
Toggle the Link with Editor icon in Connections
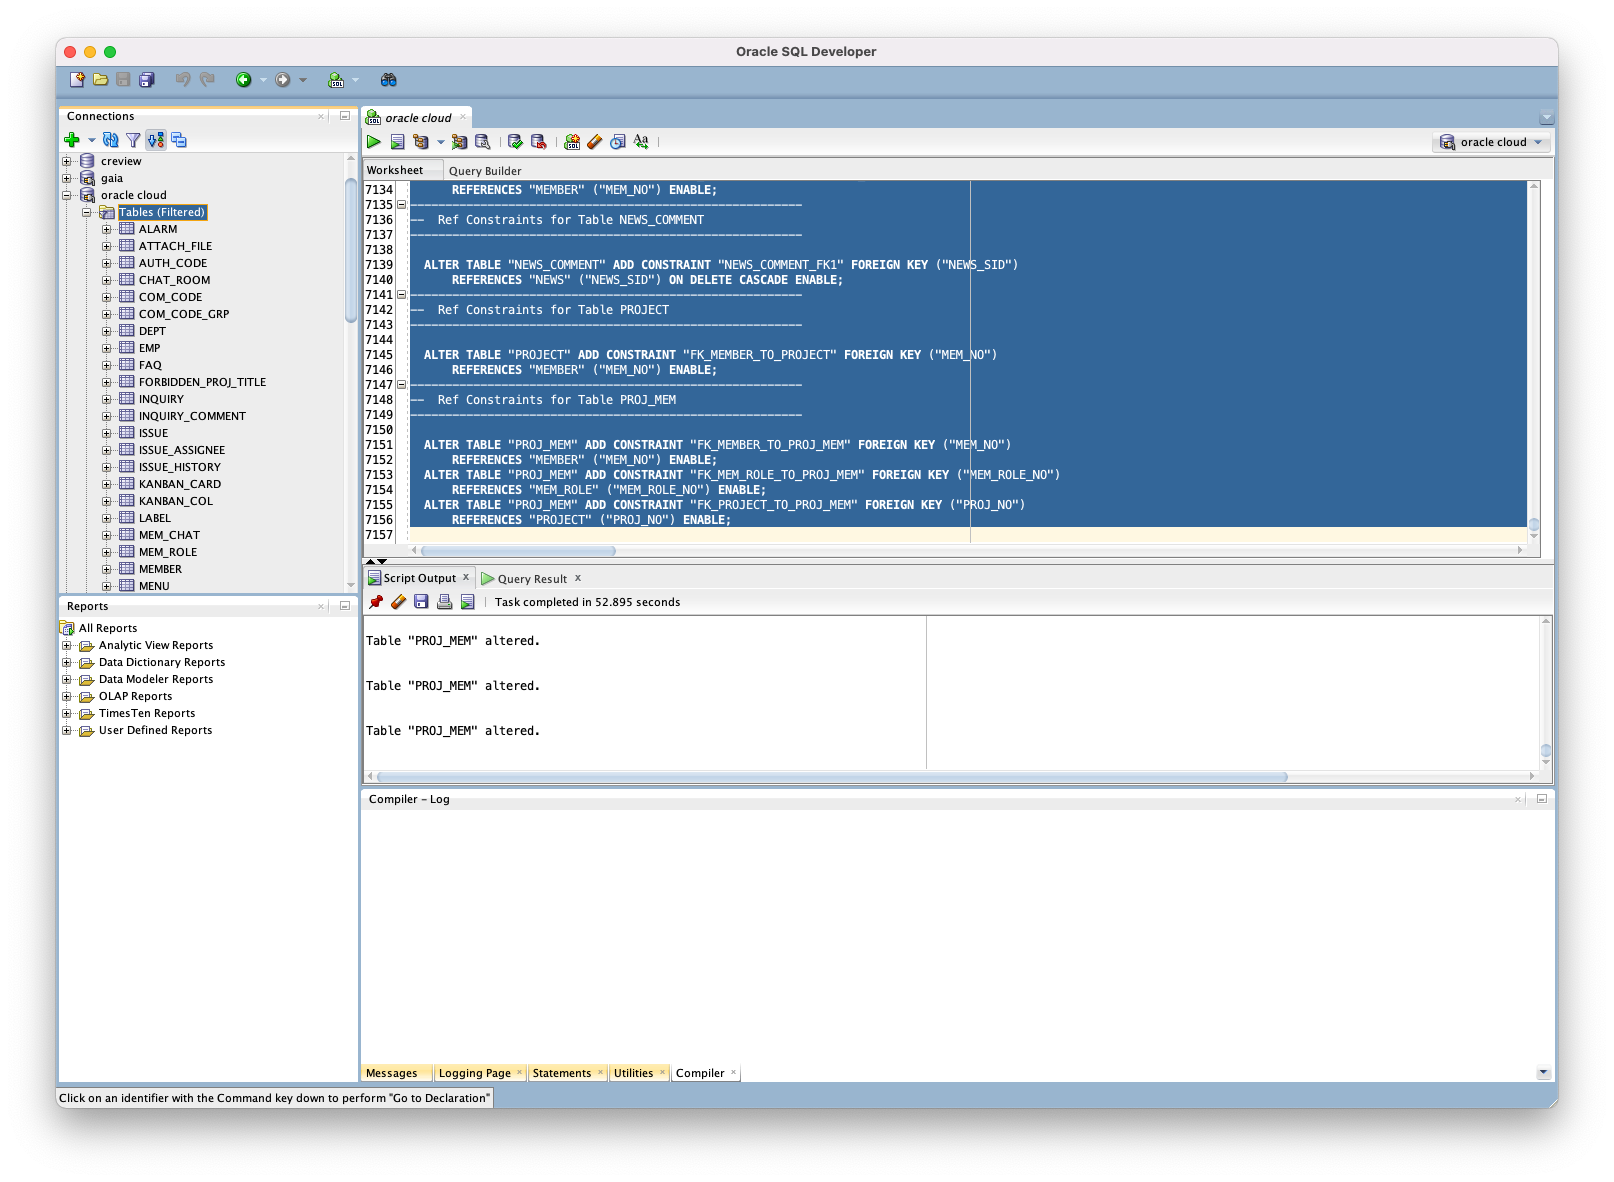pos(156,140)
